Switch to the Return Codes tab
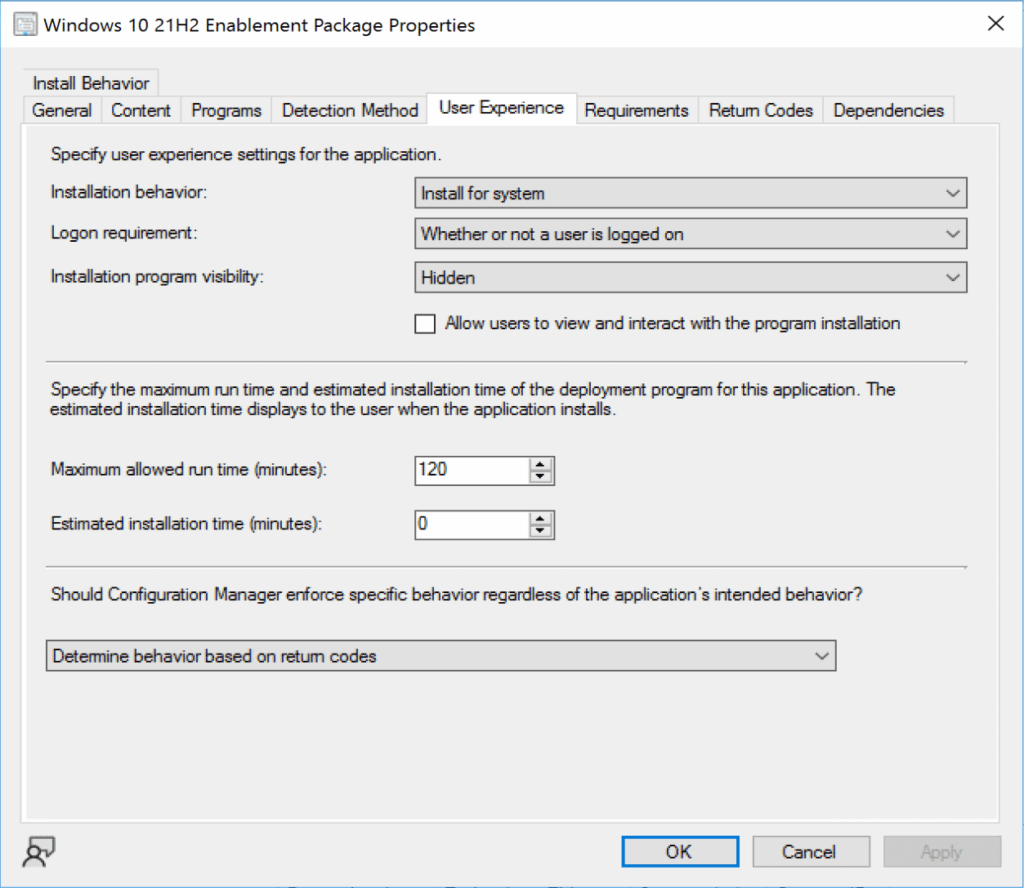This screenshot has height=888, width=1024. 760,110
